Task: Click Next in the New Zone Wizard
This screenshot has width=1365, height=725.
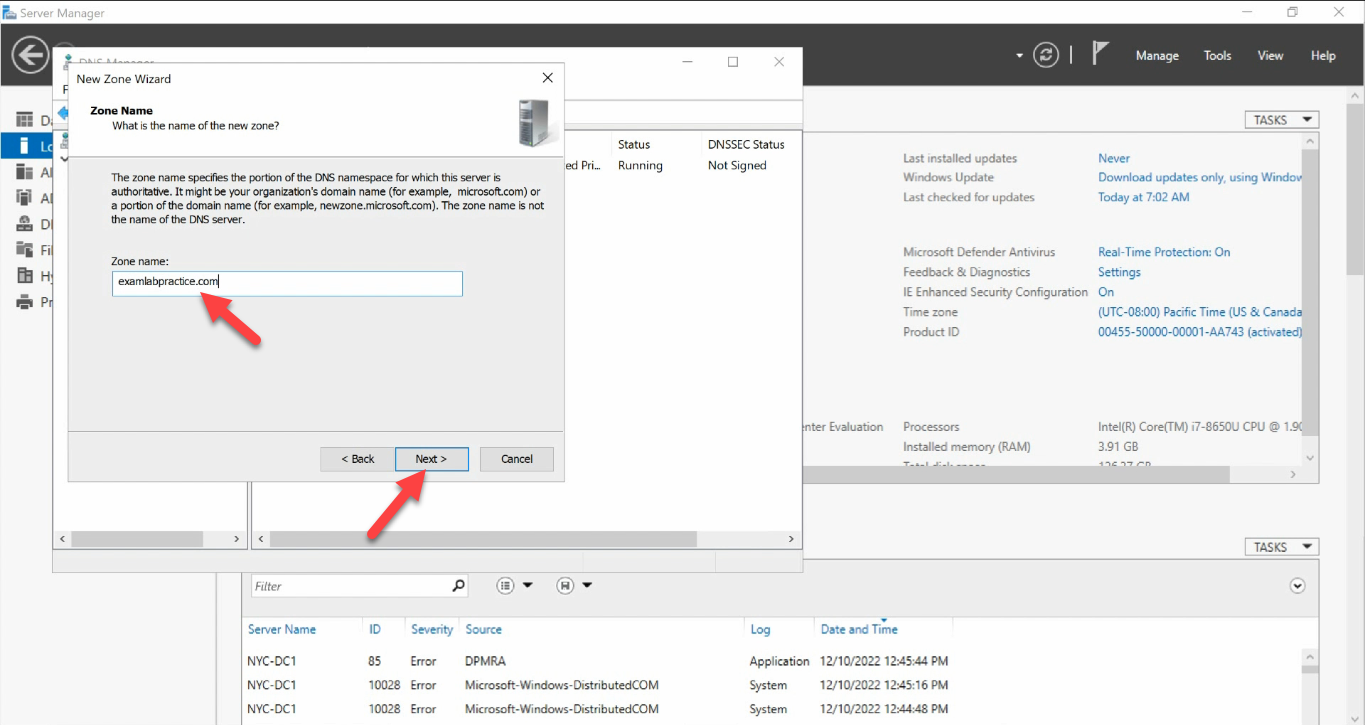Action: 432,459
